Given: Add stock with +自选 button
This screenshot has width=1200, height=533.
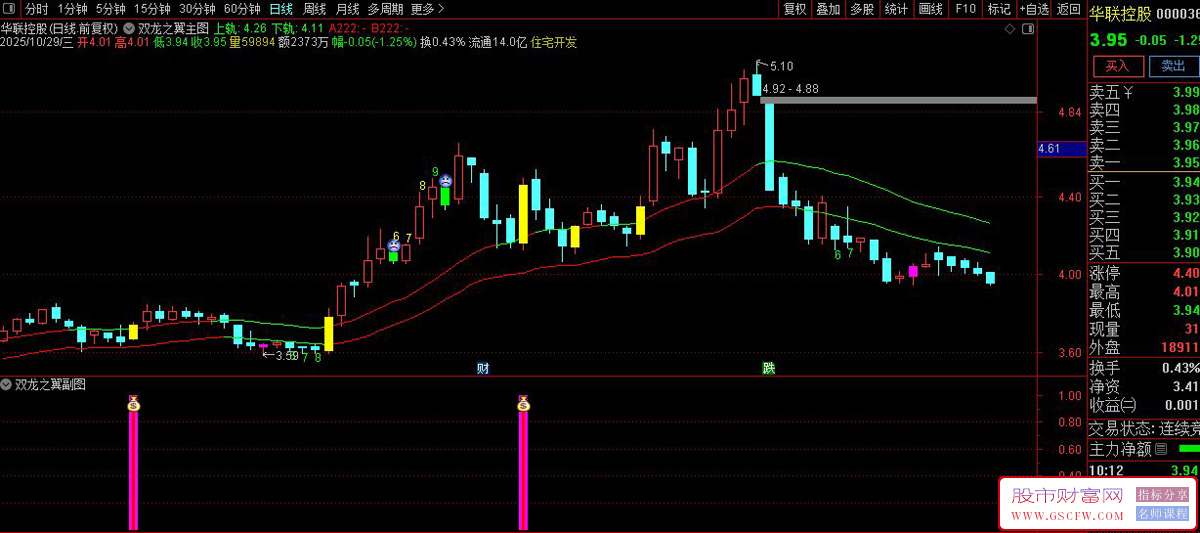Looking at the screenshot, I should point(1034,9).
